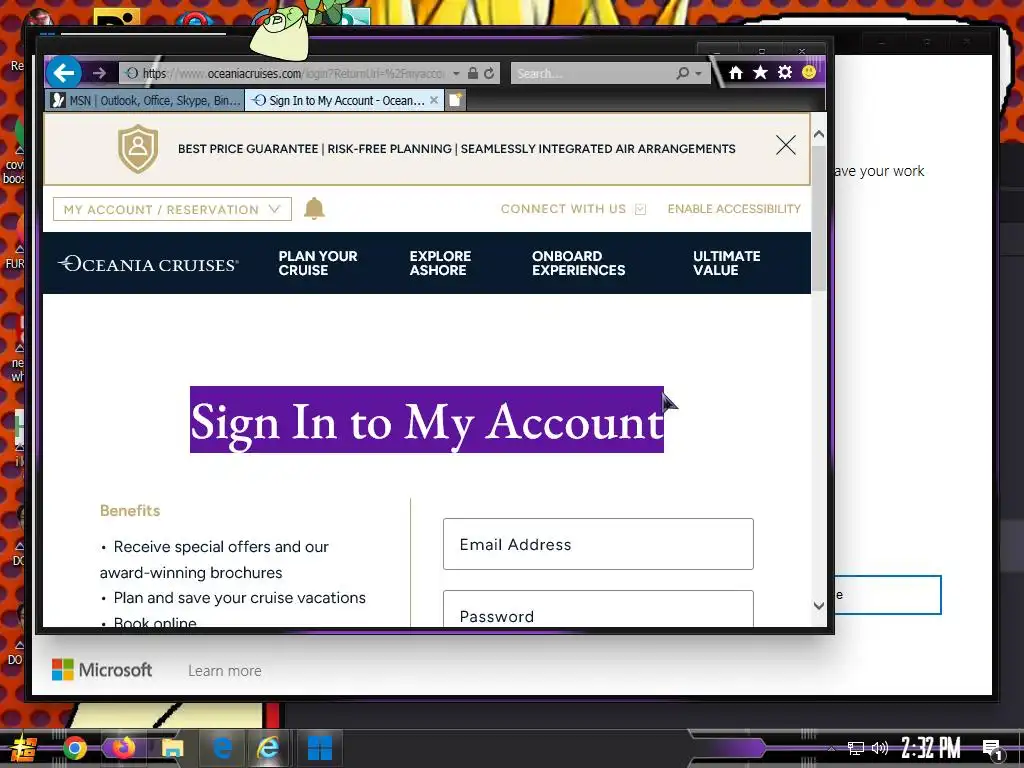Click the Enable Accessibility link

(734, 209)
